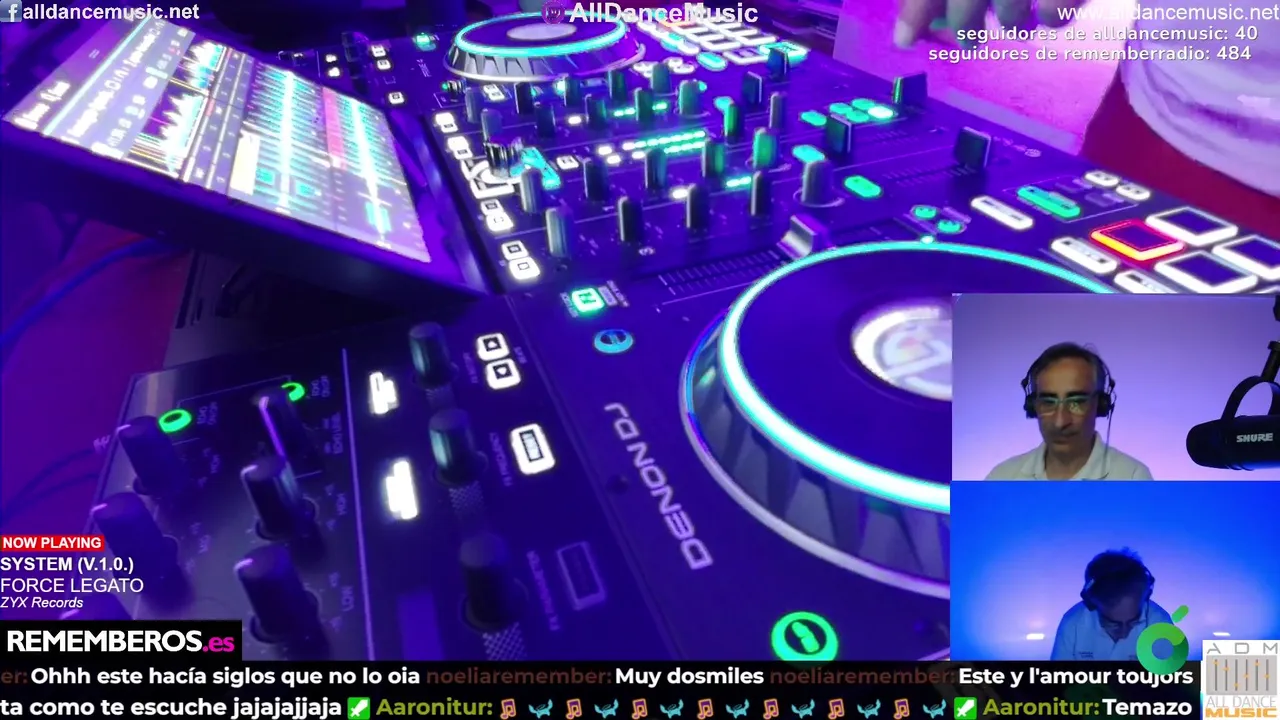This screenshot has height=720, width=1280.
Task: Click the Facebook icon beside alldancemusic.net
Action: click(x=13, y=12)
